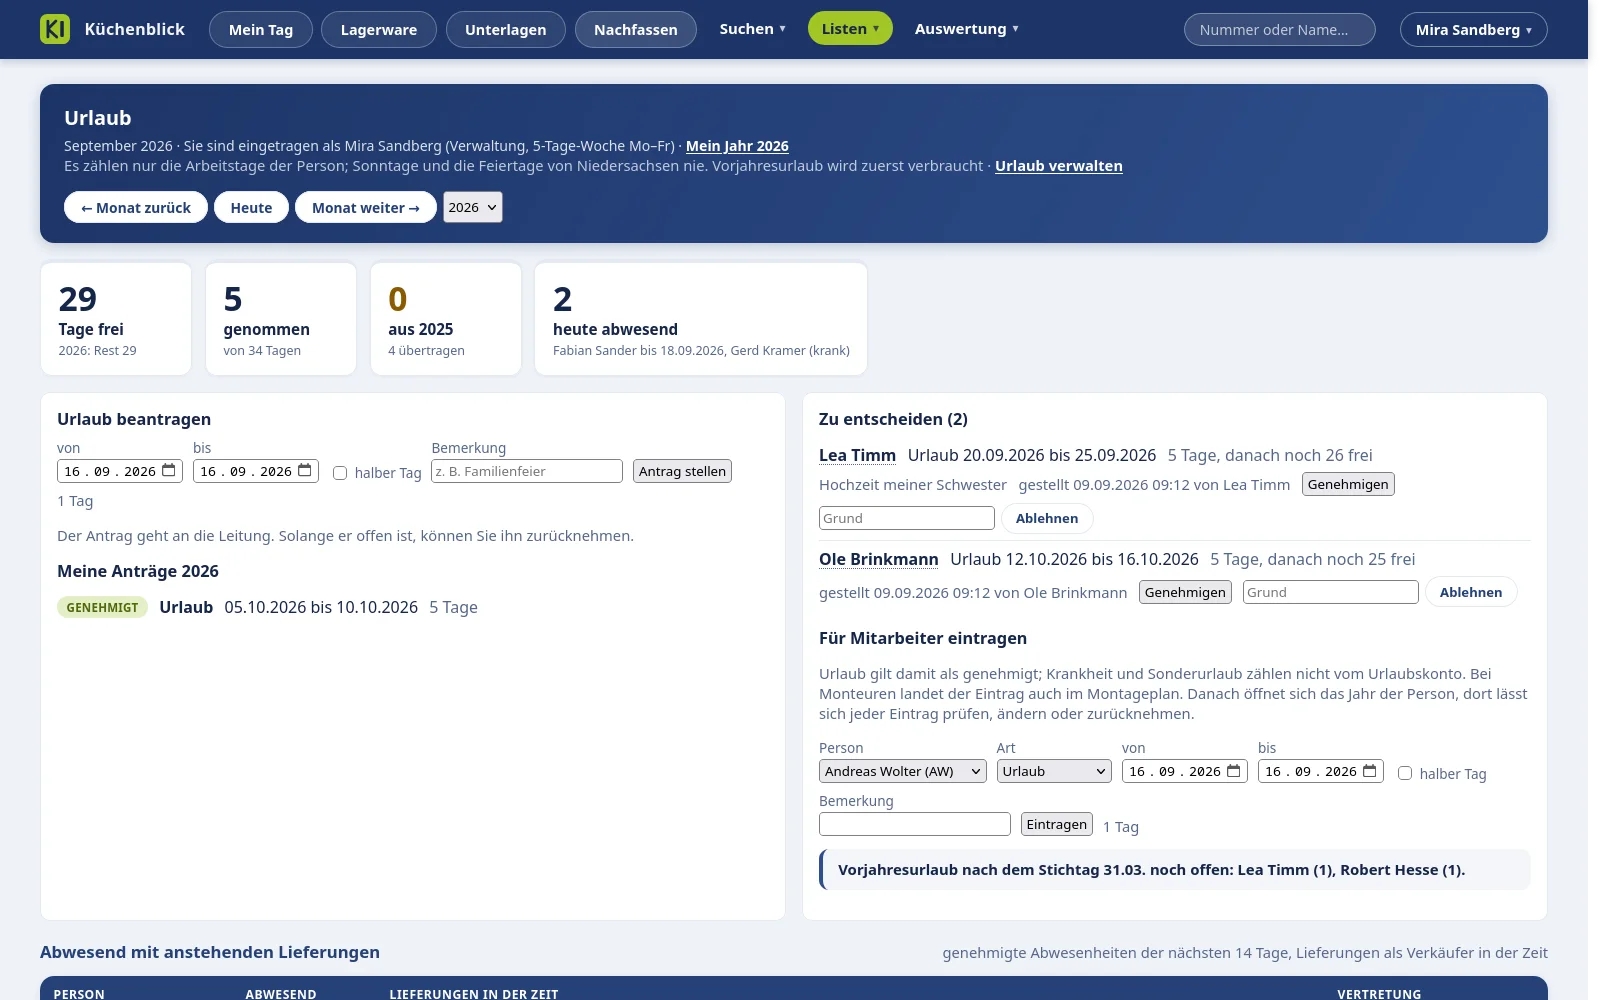Open the Listen menu
The height and width of the screenshot is (1000, 1600).
850,29
